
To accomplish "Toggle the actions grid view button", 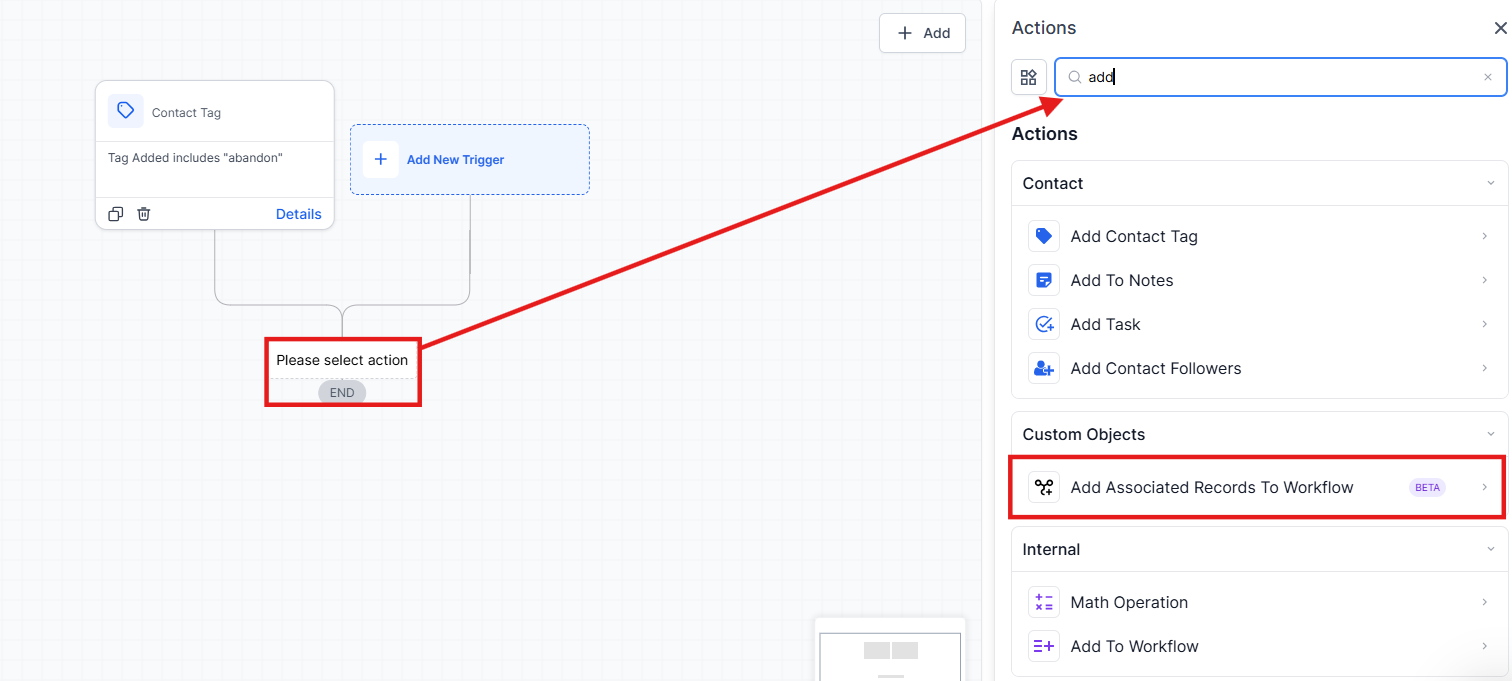I will [x=1029, y=77].
